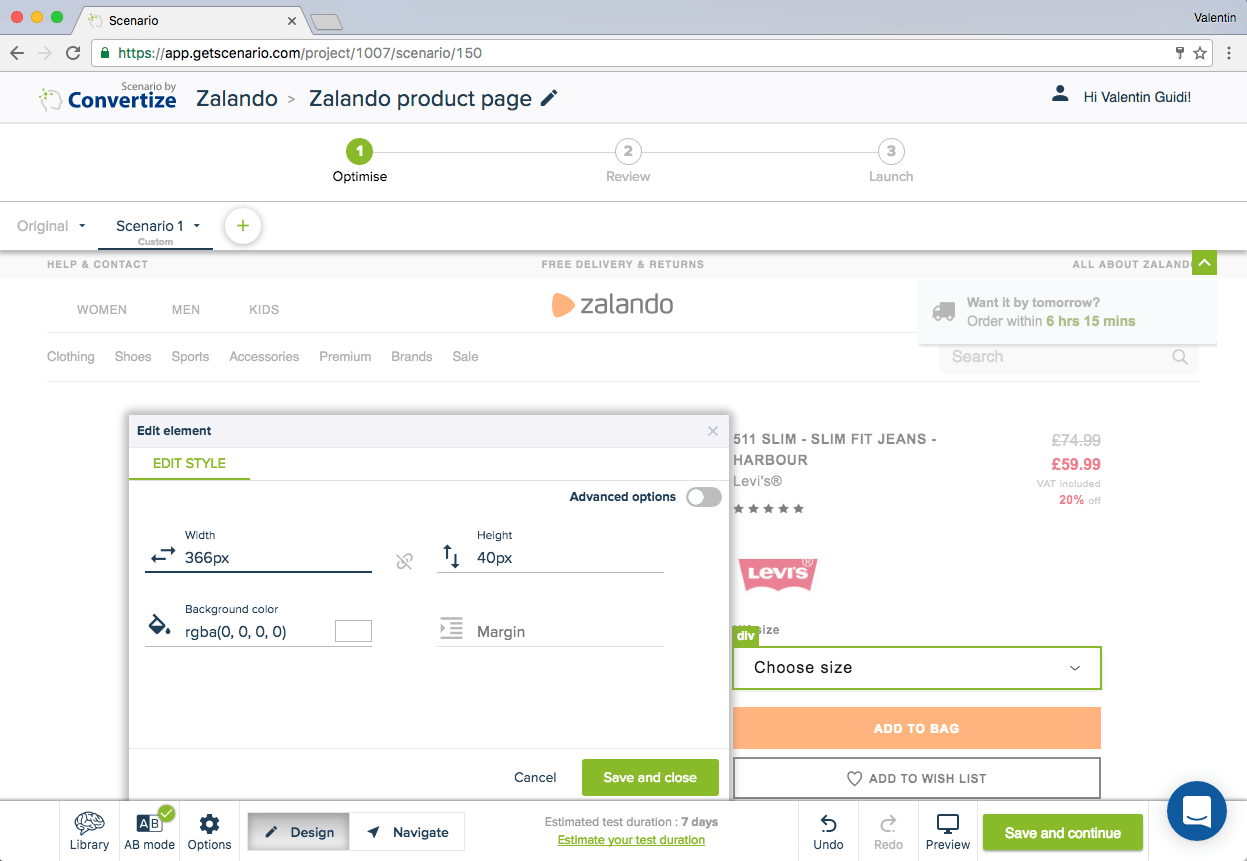Open Sale category link
The height and width of the screenshot is (861, 1247).
pos(465,356)
